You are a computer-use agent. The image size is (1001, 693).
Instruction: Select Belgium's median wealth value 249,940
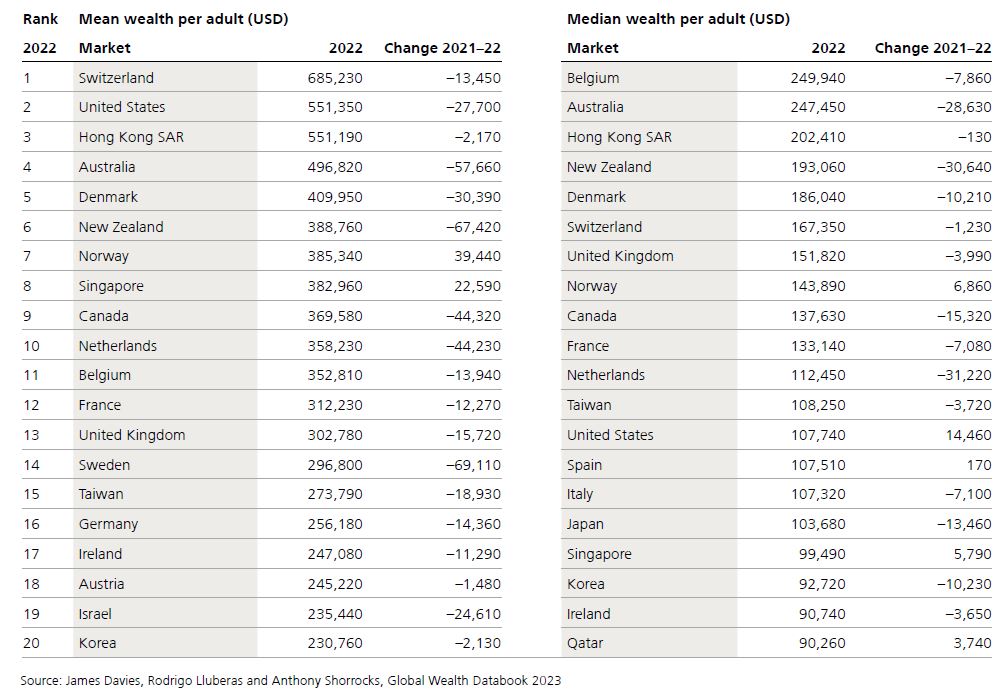pyautogui.click(x=817, y=78)
